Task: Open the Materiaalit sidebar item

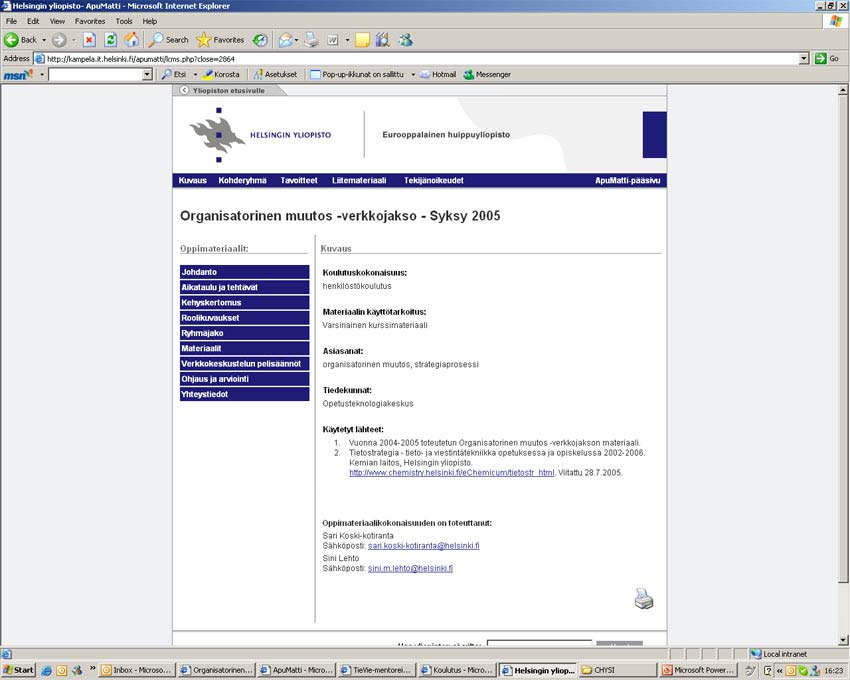Action: pos(244,348)
